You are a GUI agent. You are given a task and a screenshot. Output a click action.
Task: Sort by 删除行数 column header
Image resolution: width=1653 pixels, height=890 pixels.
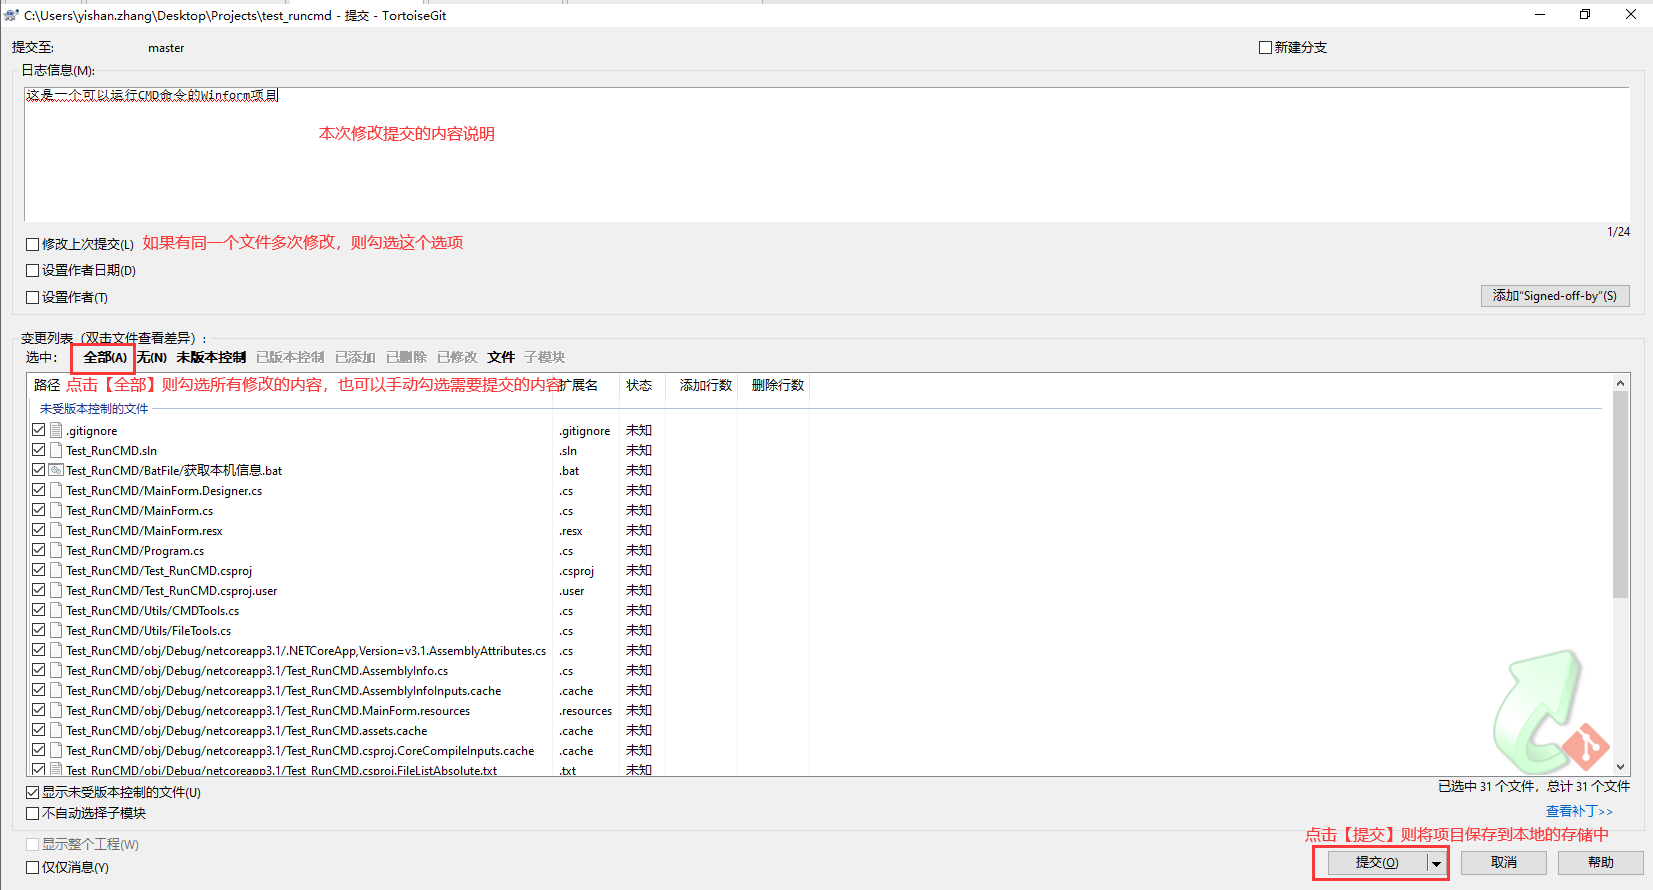coord(778,385)
